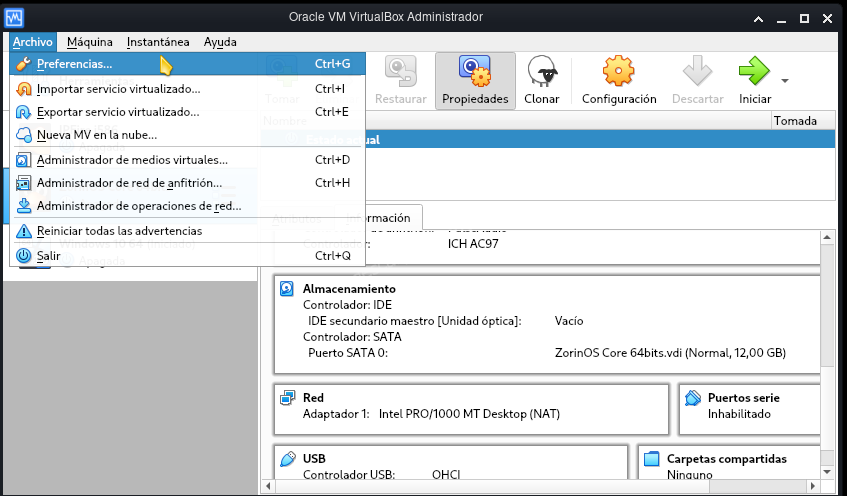
Task: Click the USB plug icon
Action: (x=287, y=459)
